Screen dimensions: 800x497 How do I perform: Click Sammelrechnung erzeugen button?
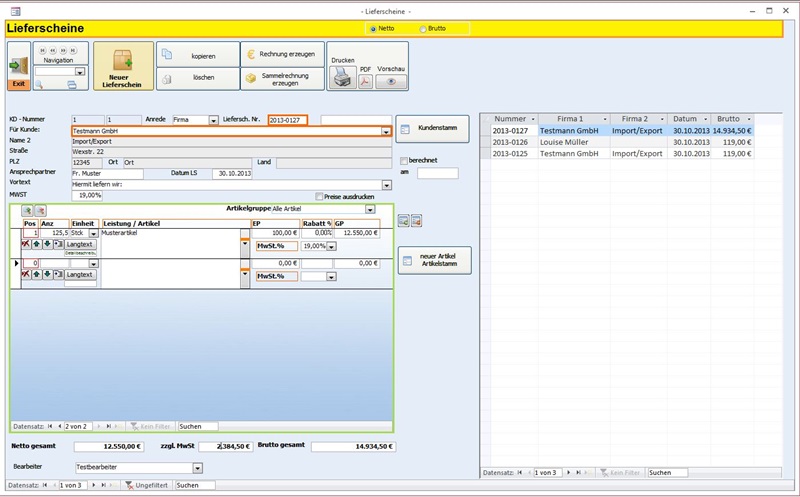point(282,79)
